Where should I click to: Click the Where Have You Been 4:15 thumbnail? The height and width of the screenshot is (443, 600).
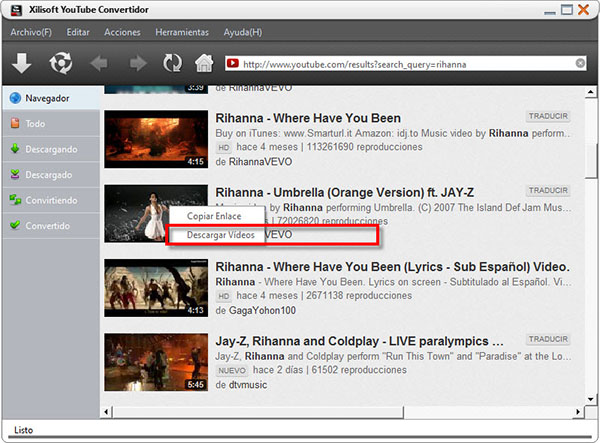156,139
